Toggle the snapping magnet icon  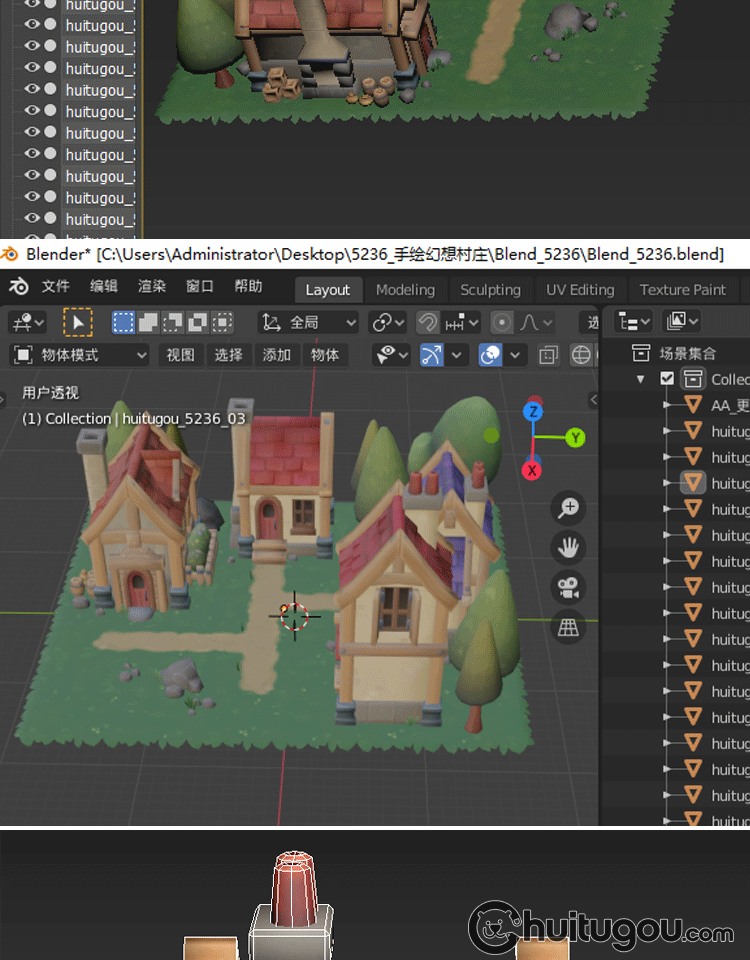(427, 322)
